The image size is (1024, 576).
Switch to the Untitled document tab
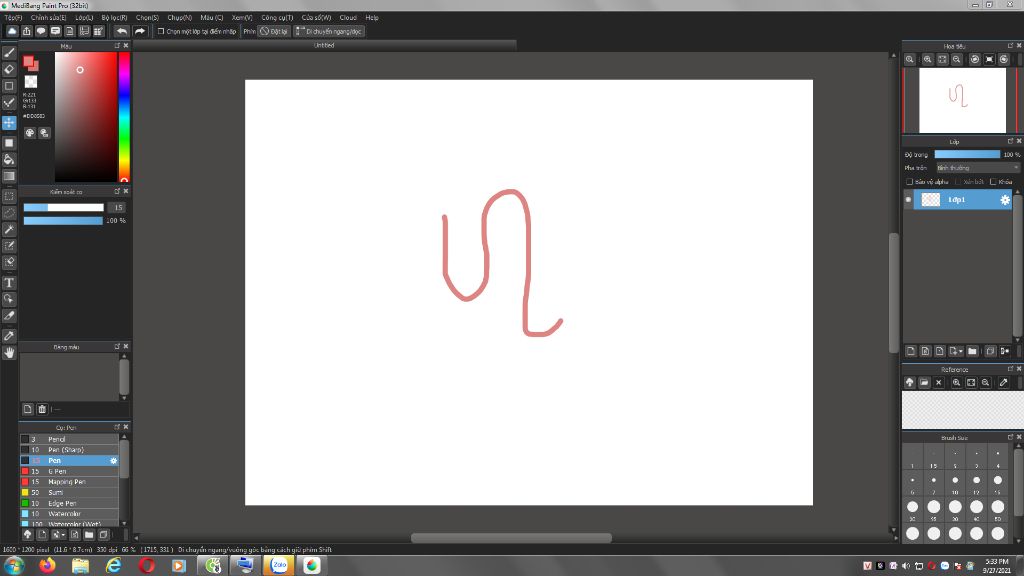pyautogui.click(x=324, y=45)
